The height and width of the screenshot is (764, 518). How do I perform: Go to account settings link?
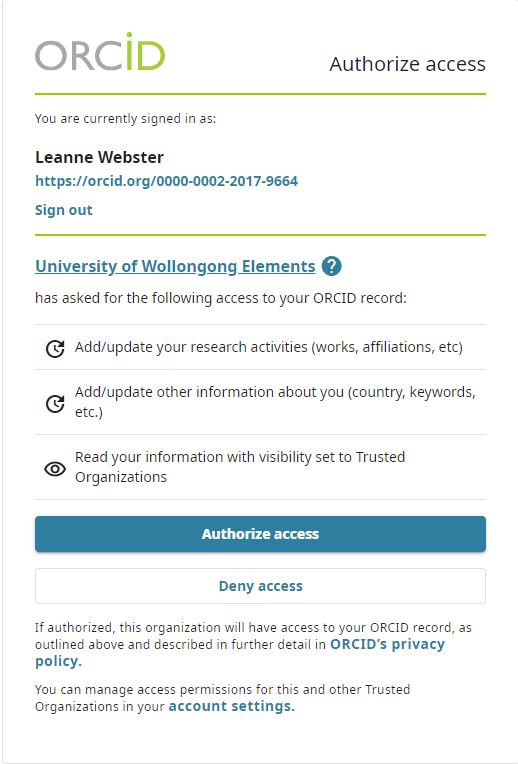click(x=231, y=707)
